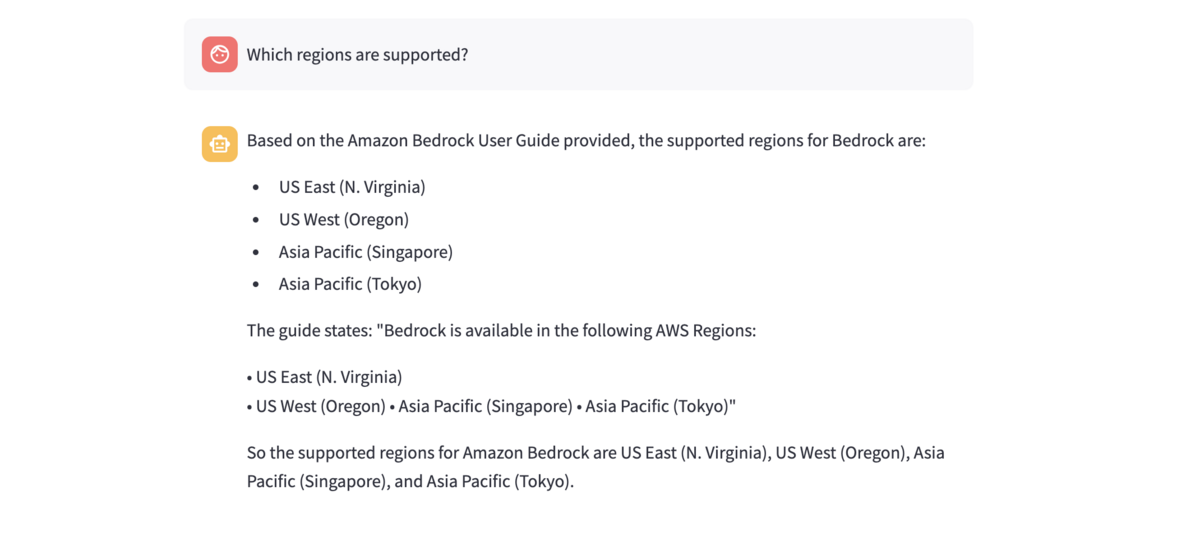
Task: Click the bullet dot before 'Asia Pacific (Tokyo)'
Action: click(256, 285)
